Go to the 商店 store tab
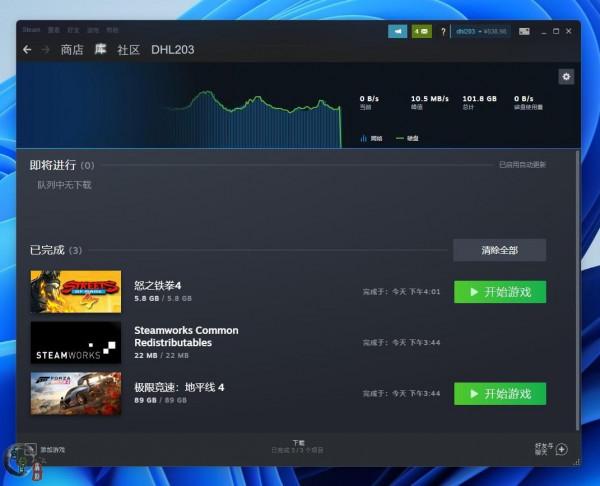This screenshot has height=486, width=600. point(72,49)
